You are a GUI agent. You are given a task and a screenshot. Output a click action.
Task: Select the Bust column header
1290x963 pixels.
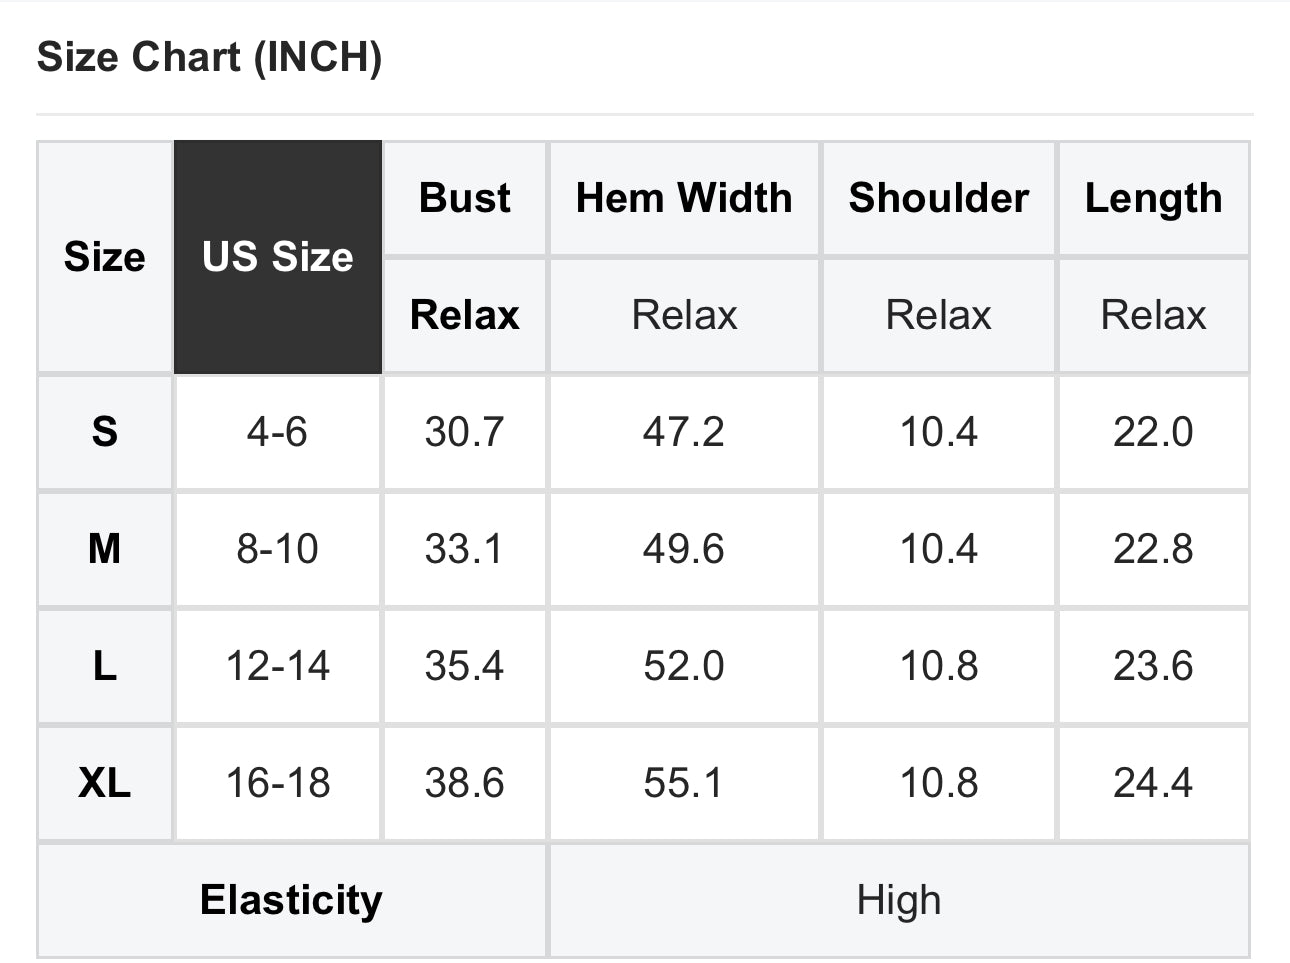pyautogui.click(x=465, y=198)
